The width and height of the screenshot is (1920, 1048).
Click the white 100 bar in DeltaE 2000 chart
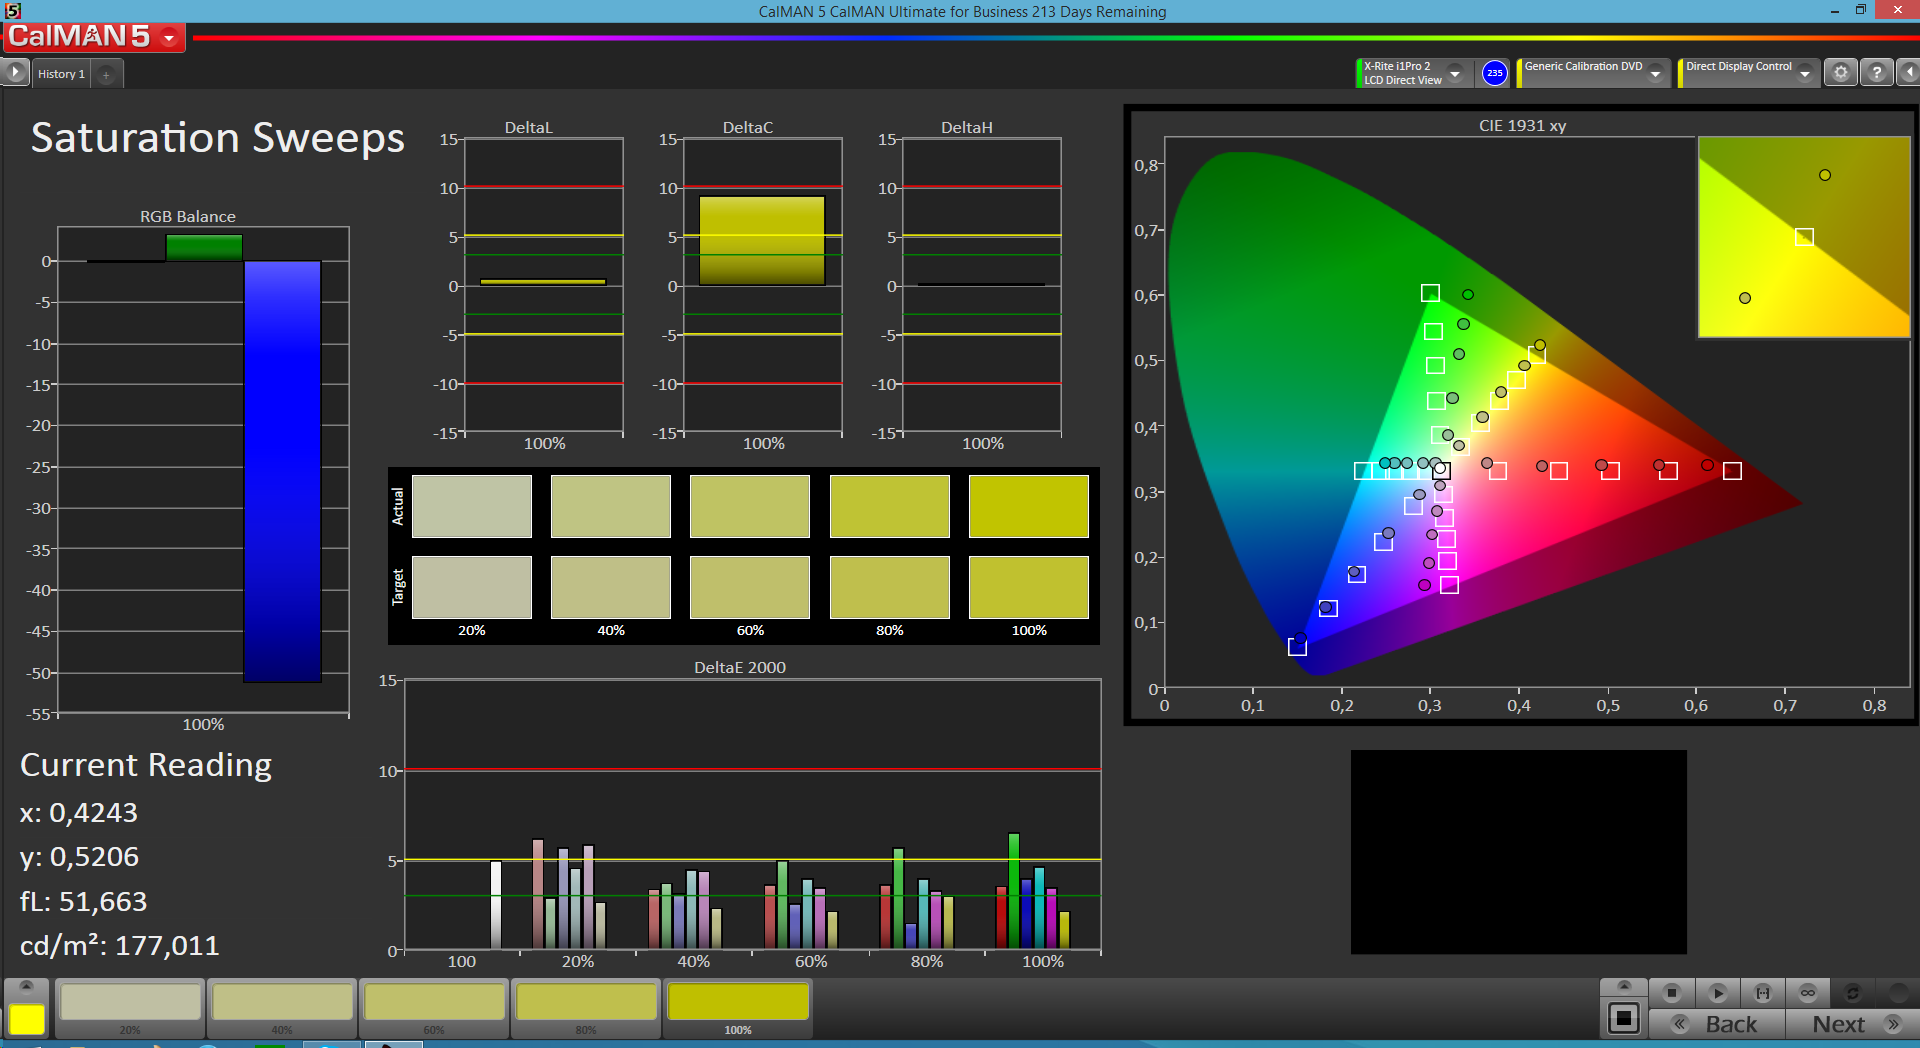[x=496, y=904]
